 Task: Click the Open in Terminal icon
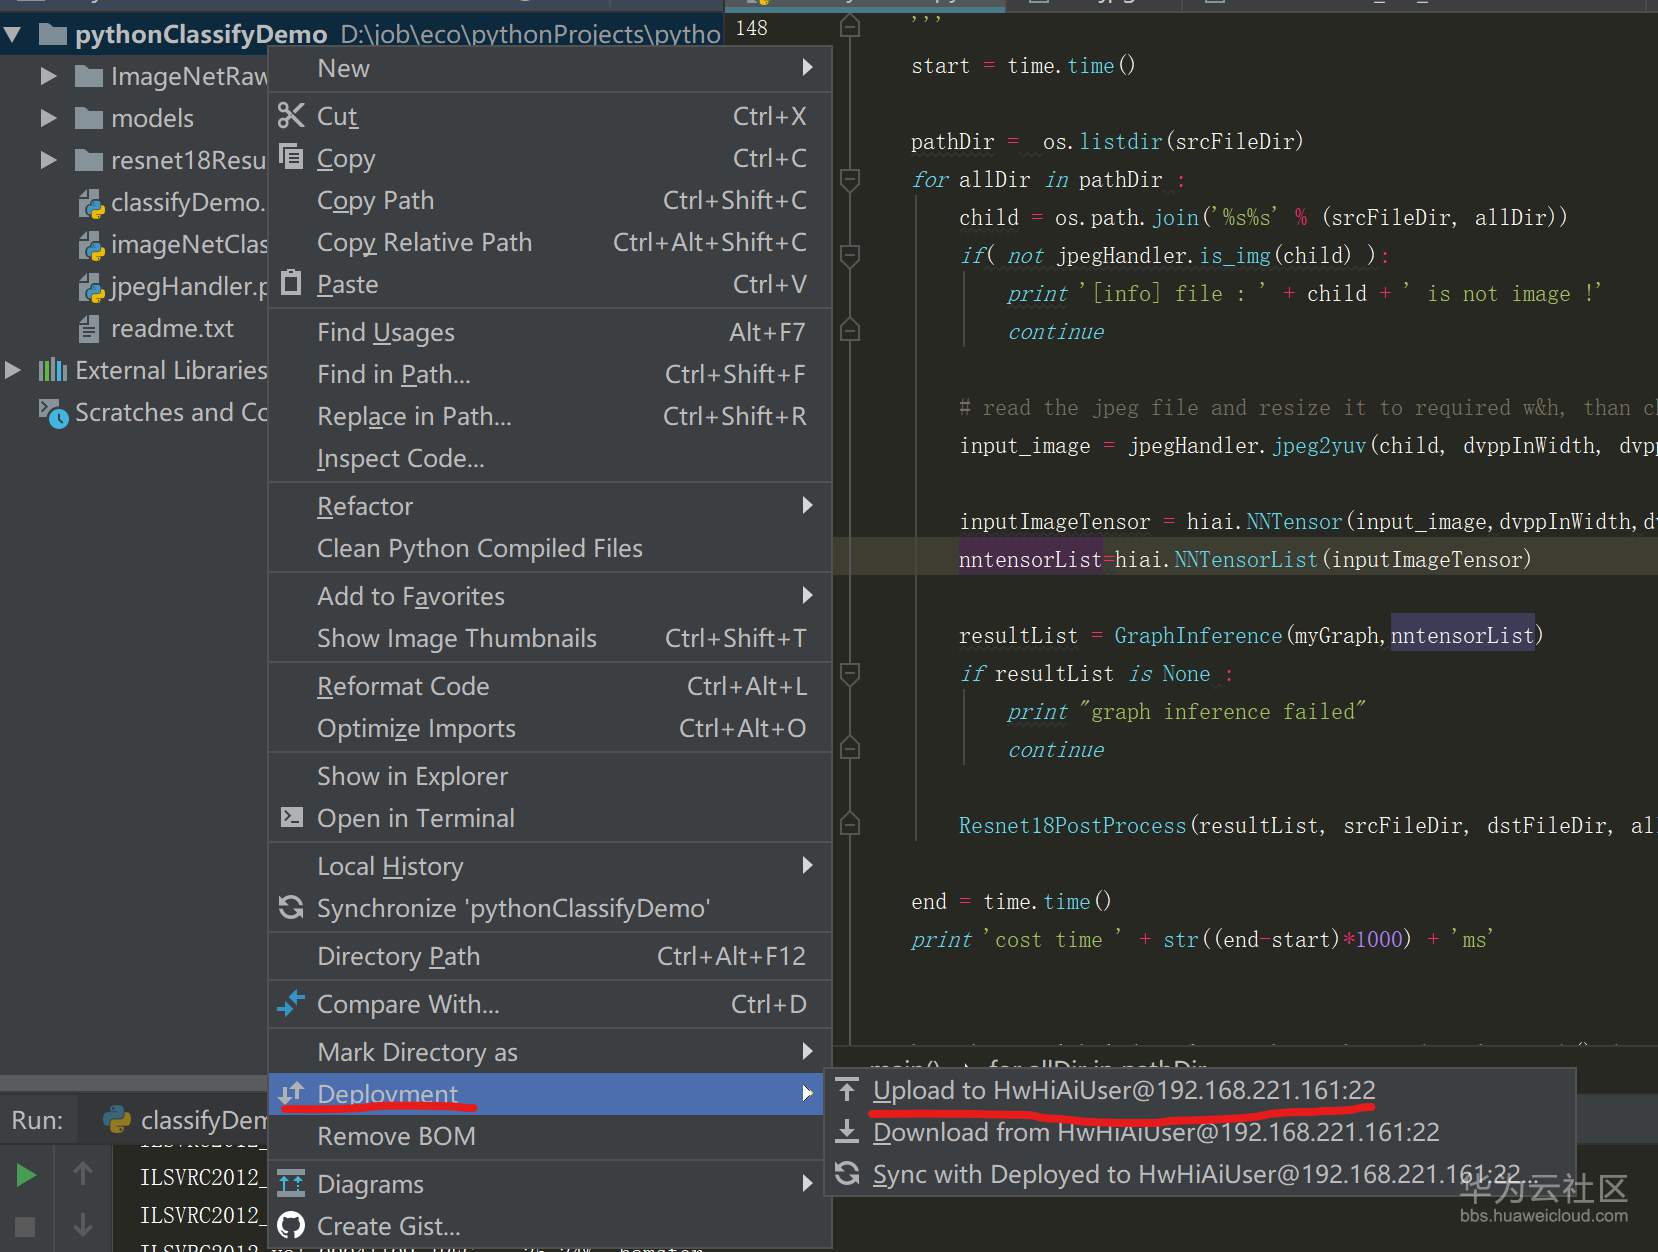tap(291, 817)
